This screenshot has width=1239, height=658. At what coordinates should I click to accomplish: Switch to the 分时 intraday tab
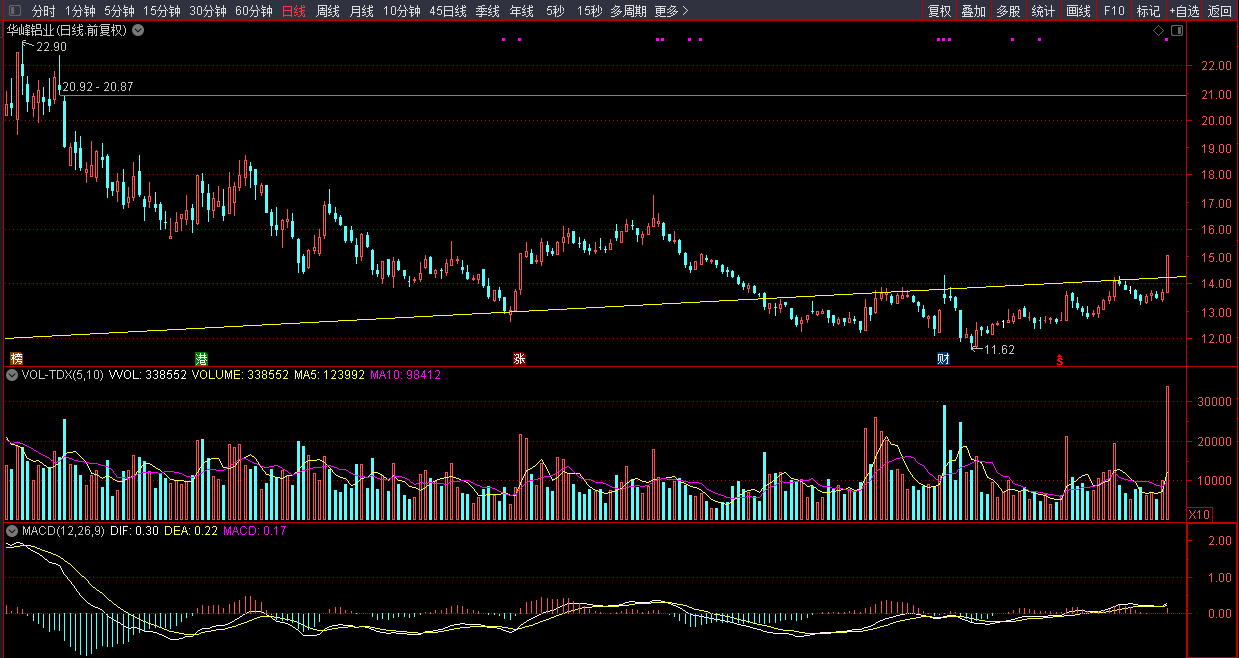(x=43, y=12)
